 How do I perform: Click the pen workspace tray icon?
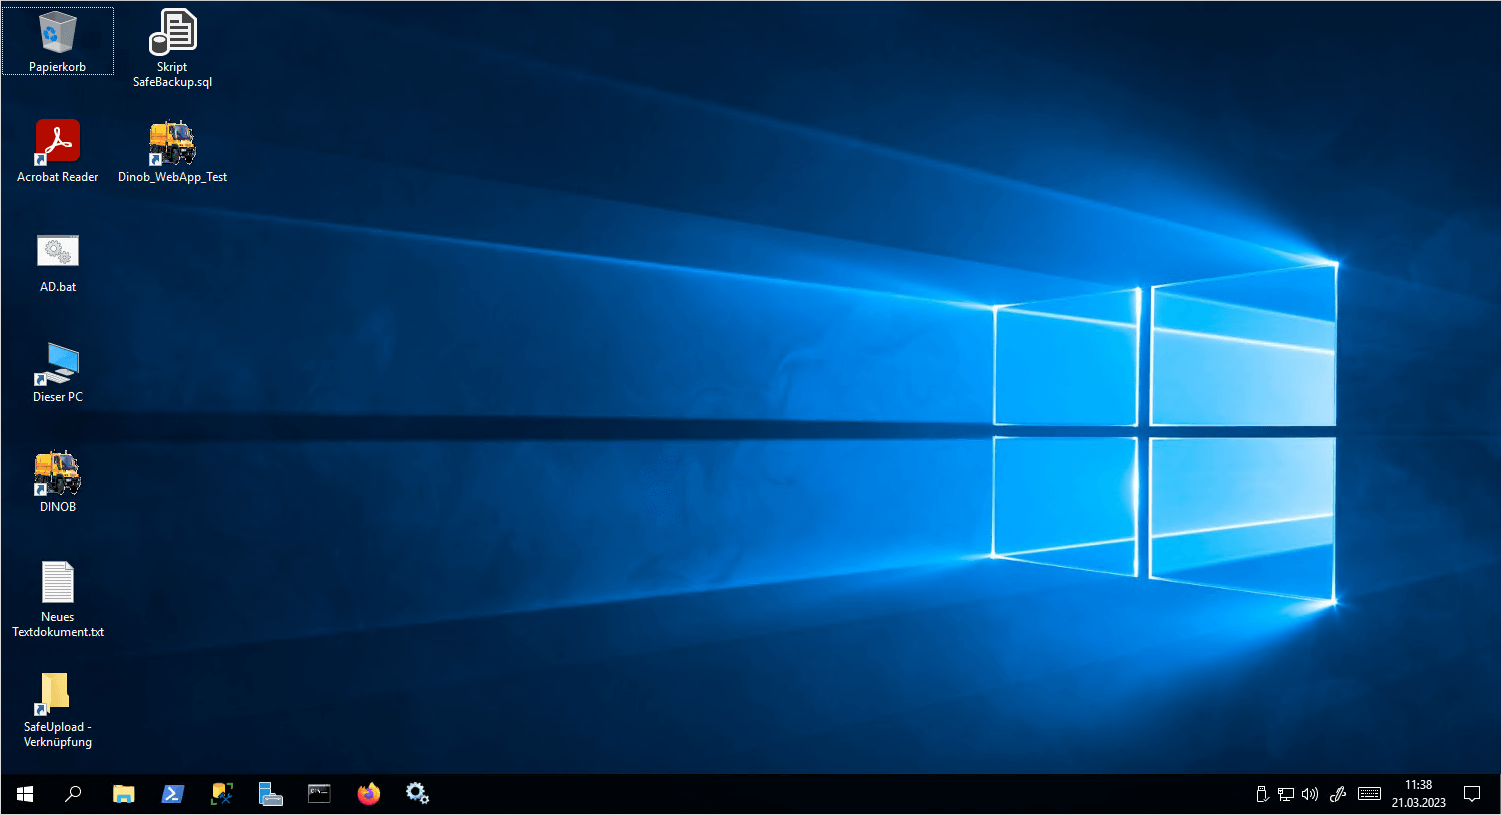click(x=1338, y=794)
